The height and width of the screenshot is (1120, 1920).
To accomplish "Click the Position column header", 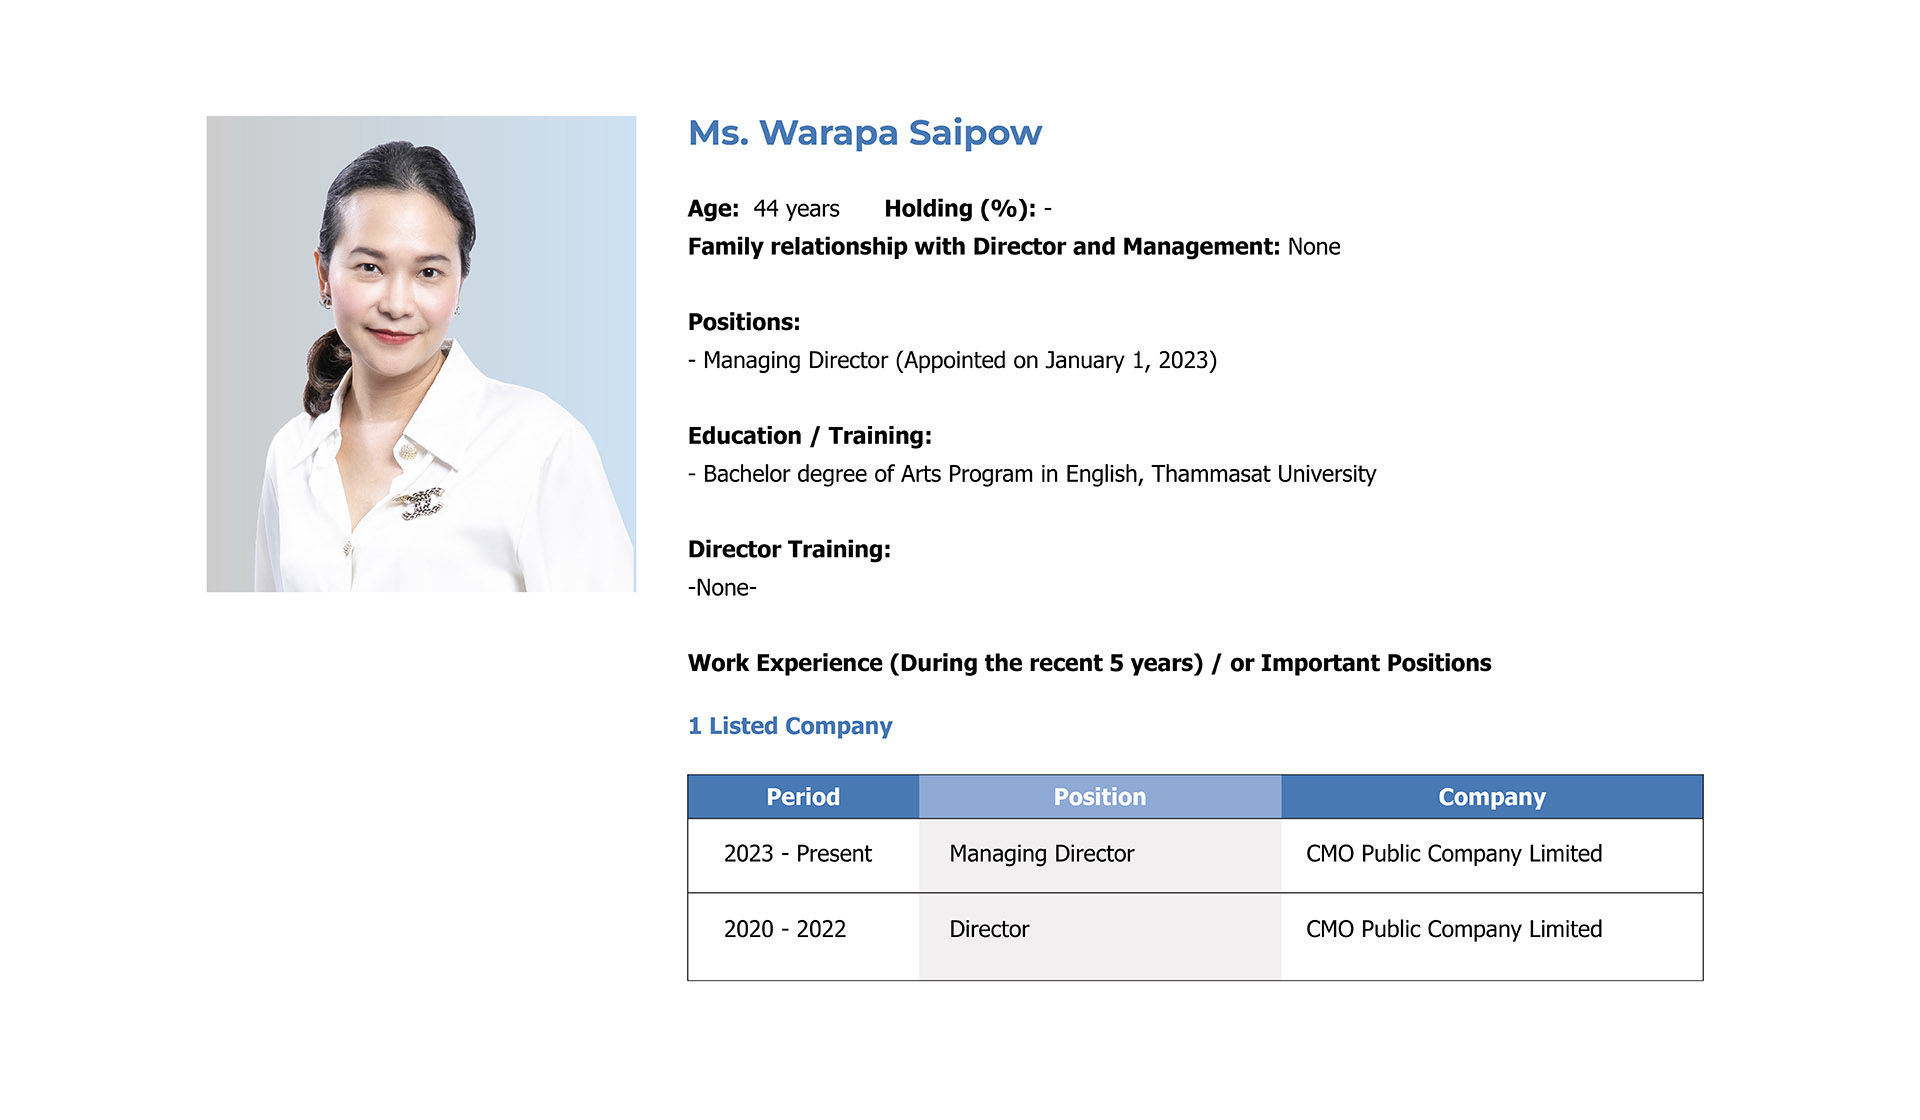I will 1100,797.
